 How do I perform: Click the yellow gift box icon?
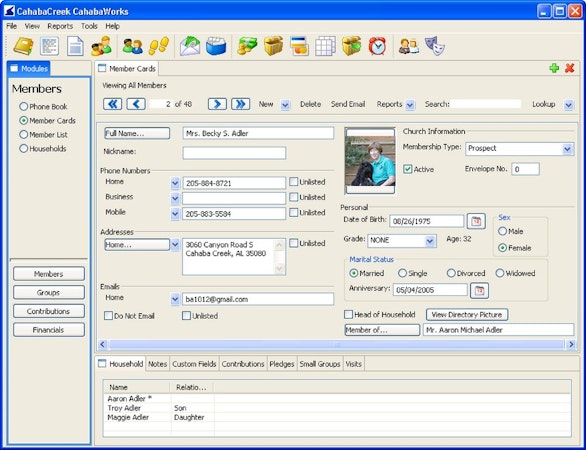[274, 46]
